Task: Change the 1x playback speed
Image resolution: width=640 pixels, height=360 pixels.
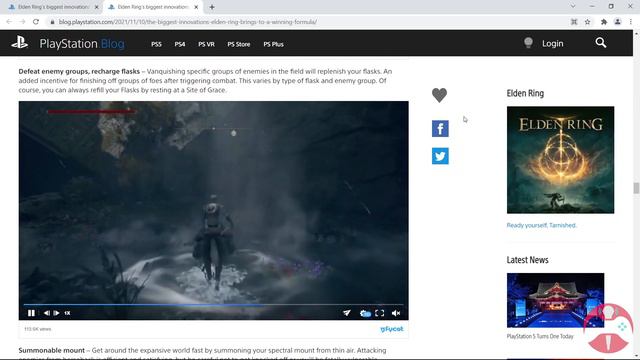Action: pyautogui.click(x=67, y=313)
